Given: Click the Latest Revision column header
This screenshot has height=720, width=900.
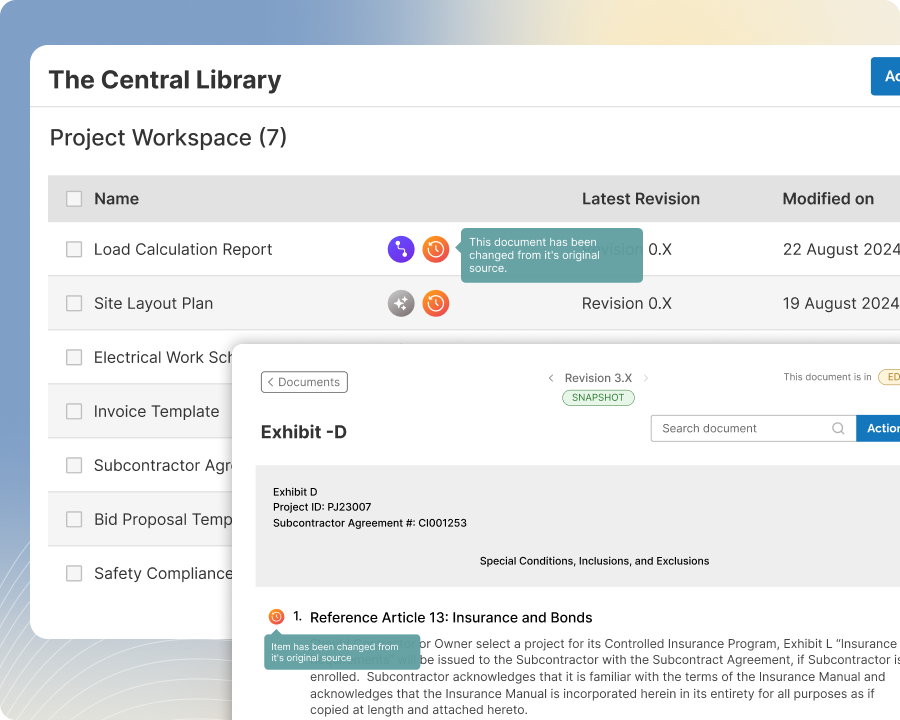Looking at the screenshot, I should click(x=641, y=199).
